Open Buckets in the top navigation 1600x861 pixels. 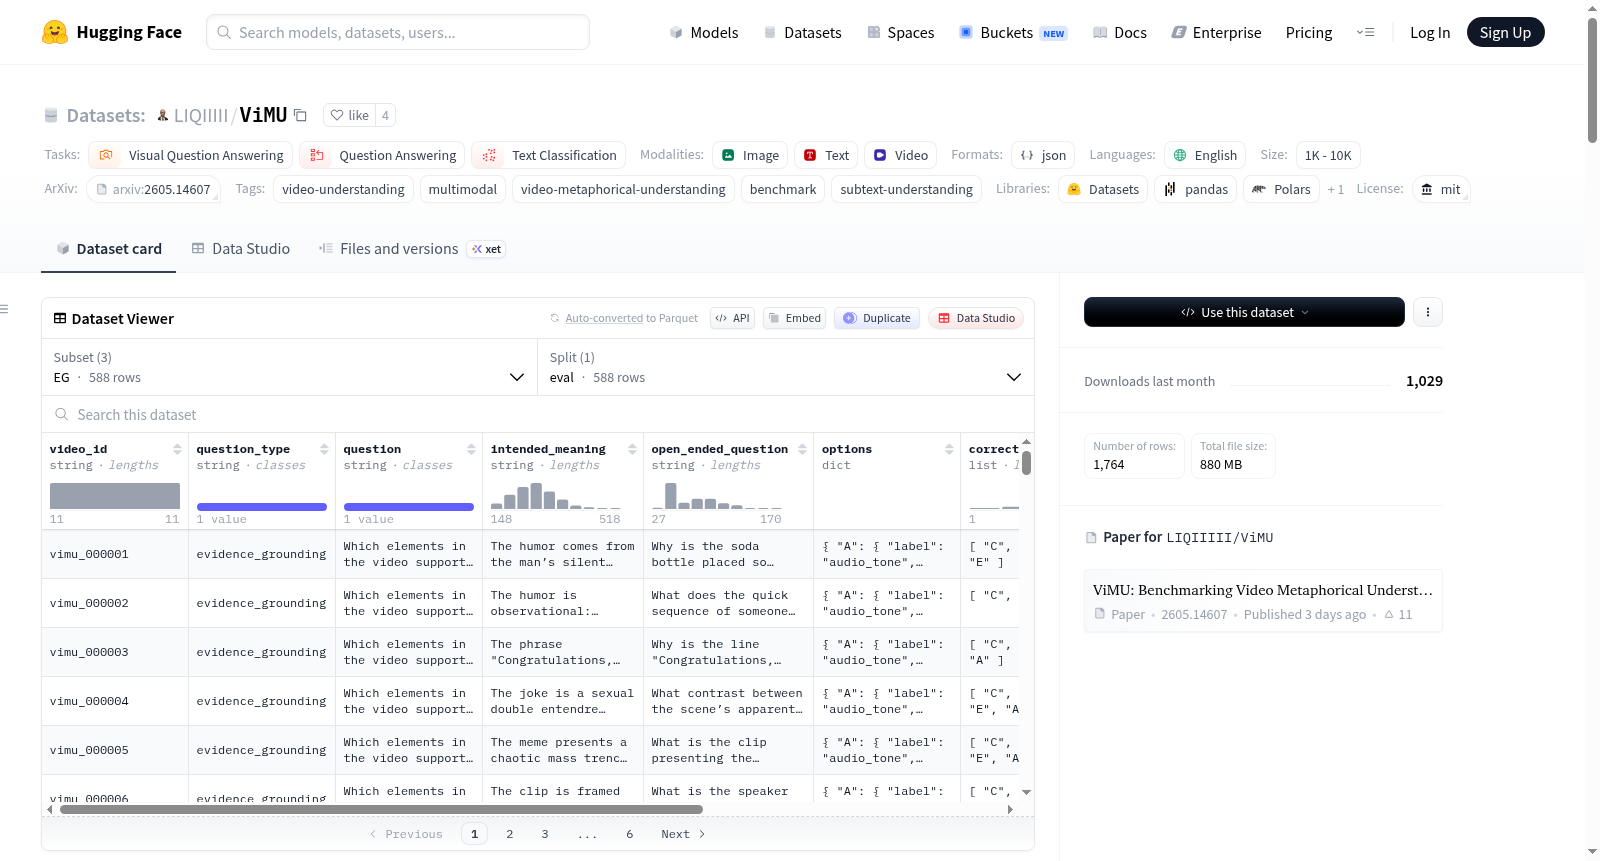pos(1013,32)
